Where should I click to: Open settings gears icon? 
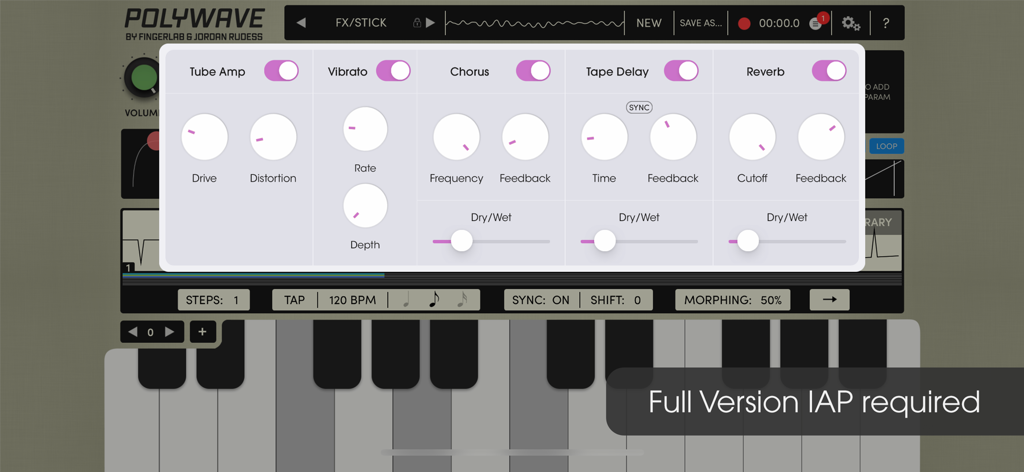tap(850, 24)
